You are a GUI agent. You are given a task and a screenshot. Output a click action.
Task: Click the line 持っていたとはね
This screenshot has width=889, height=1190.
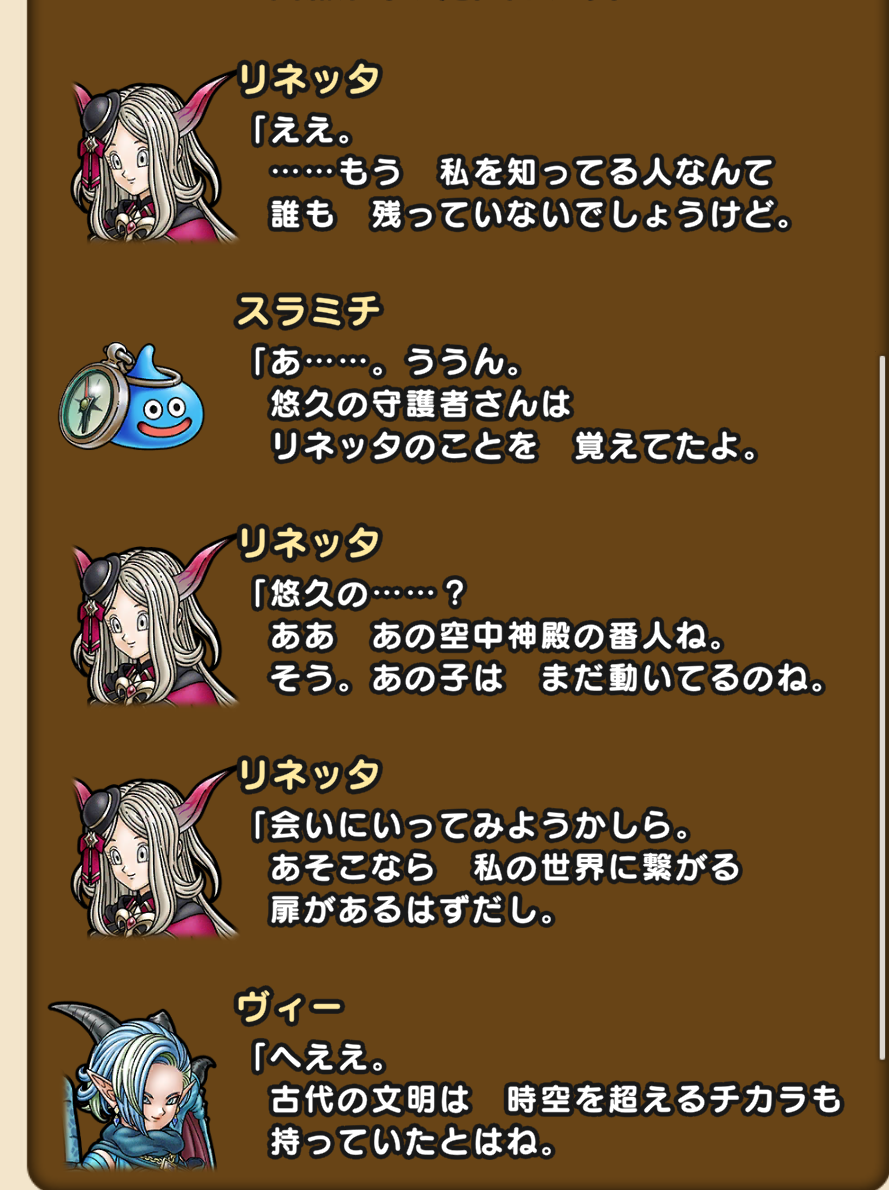(x=414, y=1141)
